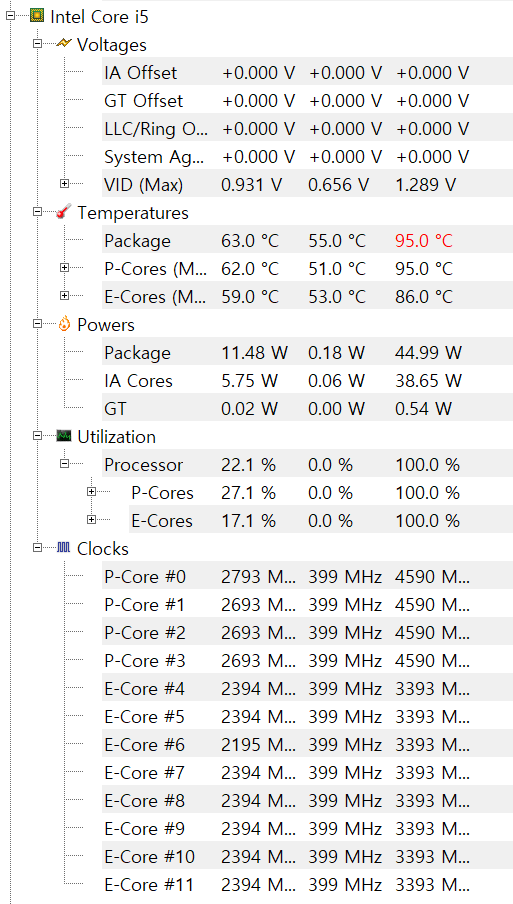Click the Utilization graph icon
Screen dimensions: 513x904
click(x=64, y=436)
